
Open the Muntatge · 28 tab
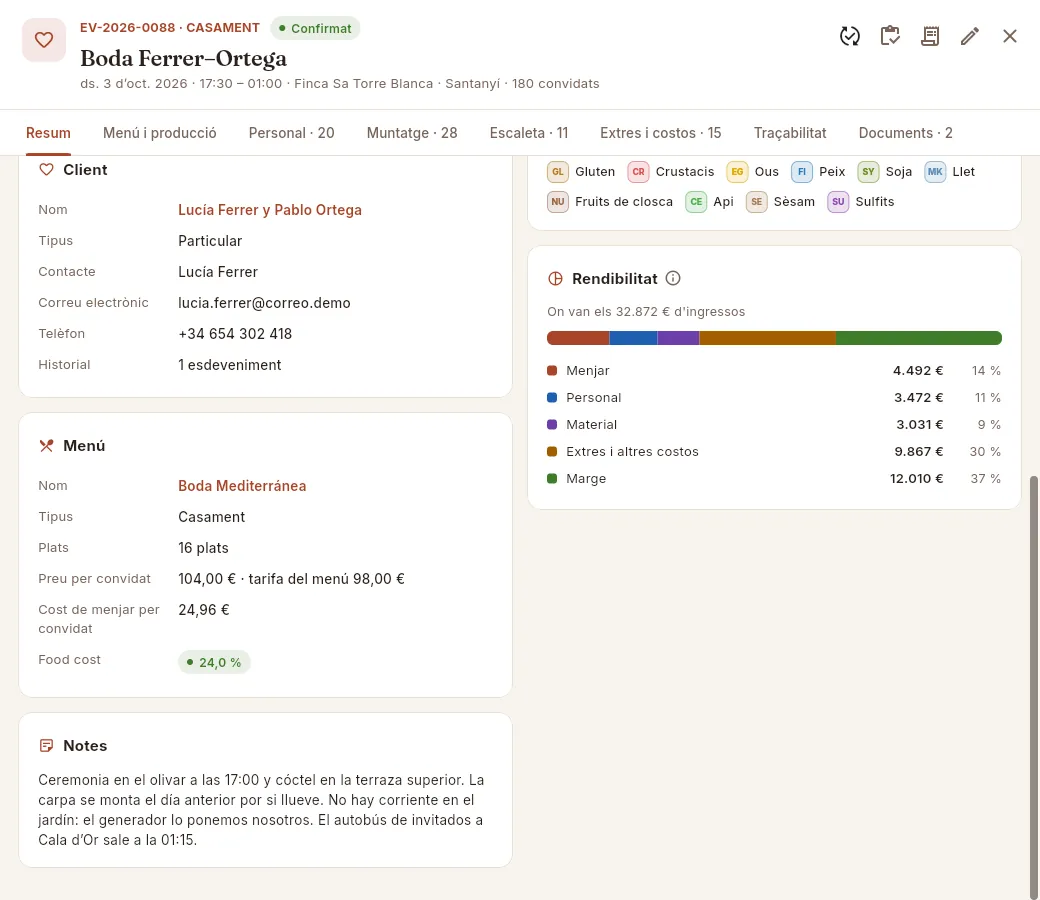(x=412, y=133)
